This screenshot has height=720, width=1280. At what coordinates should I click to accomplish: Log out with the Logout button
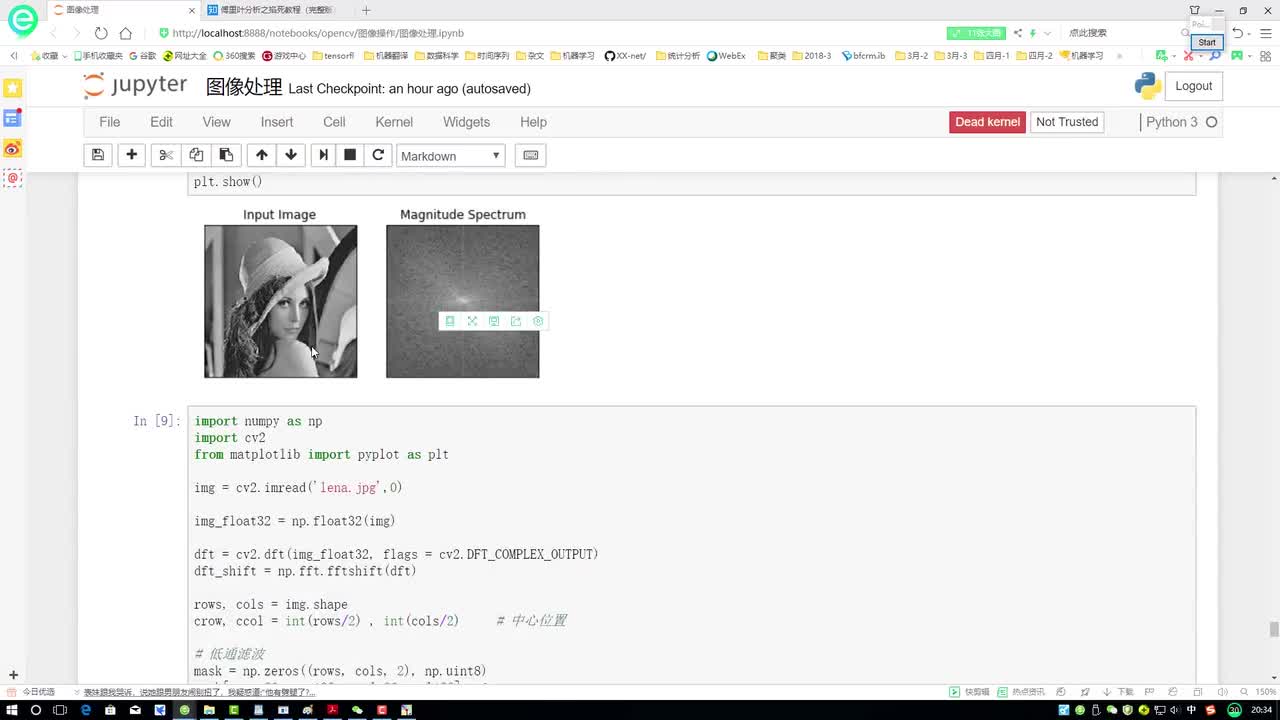pos(1193,86)
